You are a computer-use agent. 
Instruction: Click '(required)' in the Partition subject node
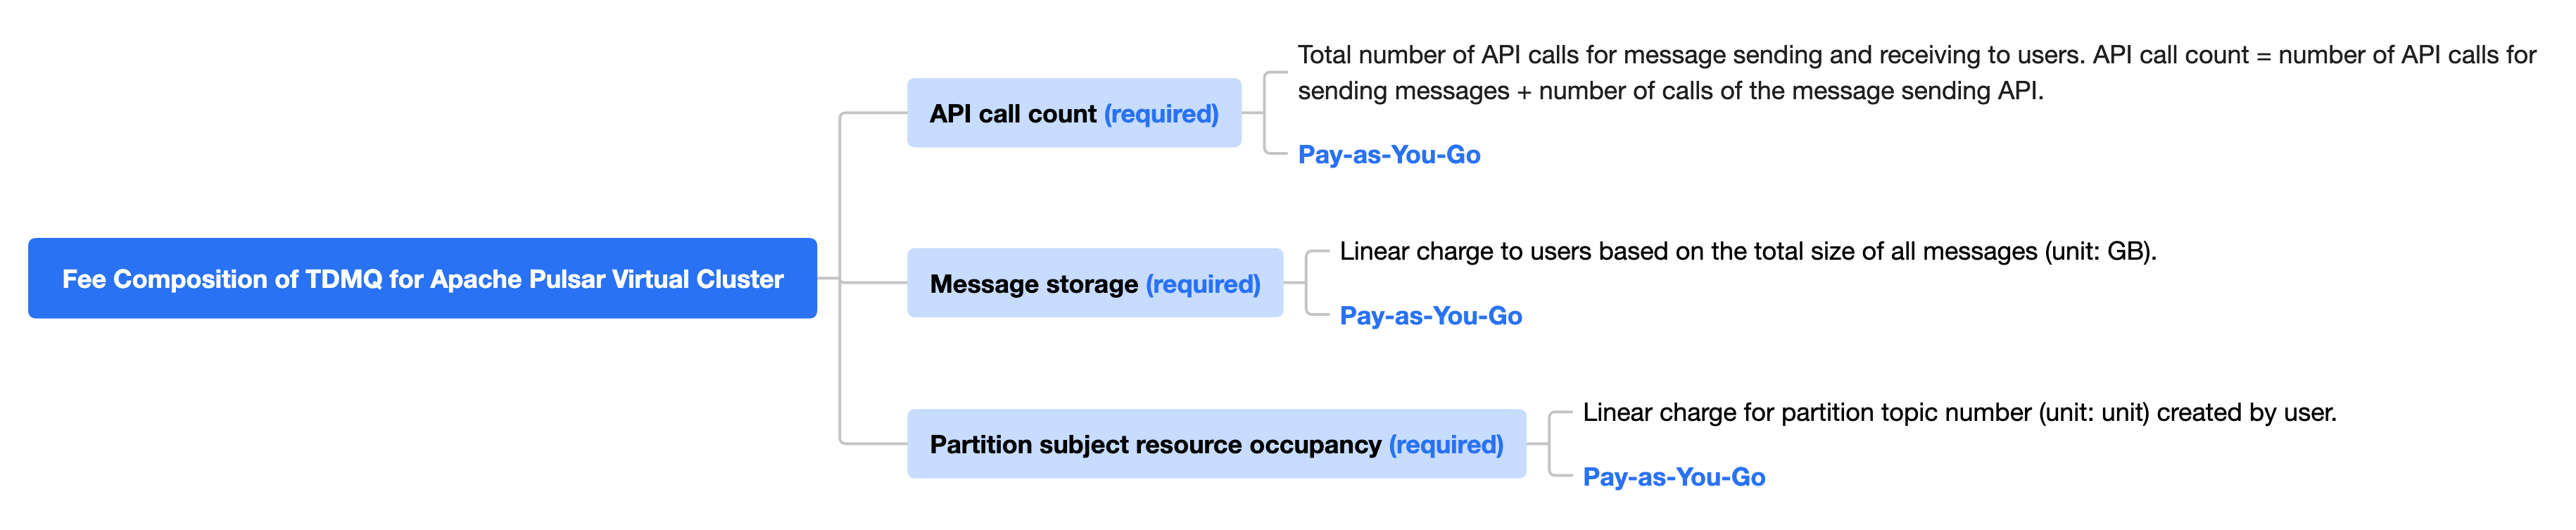coord(1446,444)
